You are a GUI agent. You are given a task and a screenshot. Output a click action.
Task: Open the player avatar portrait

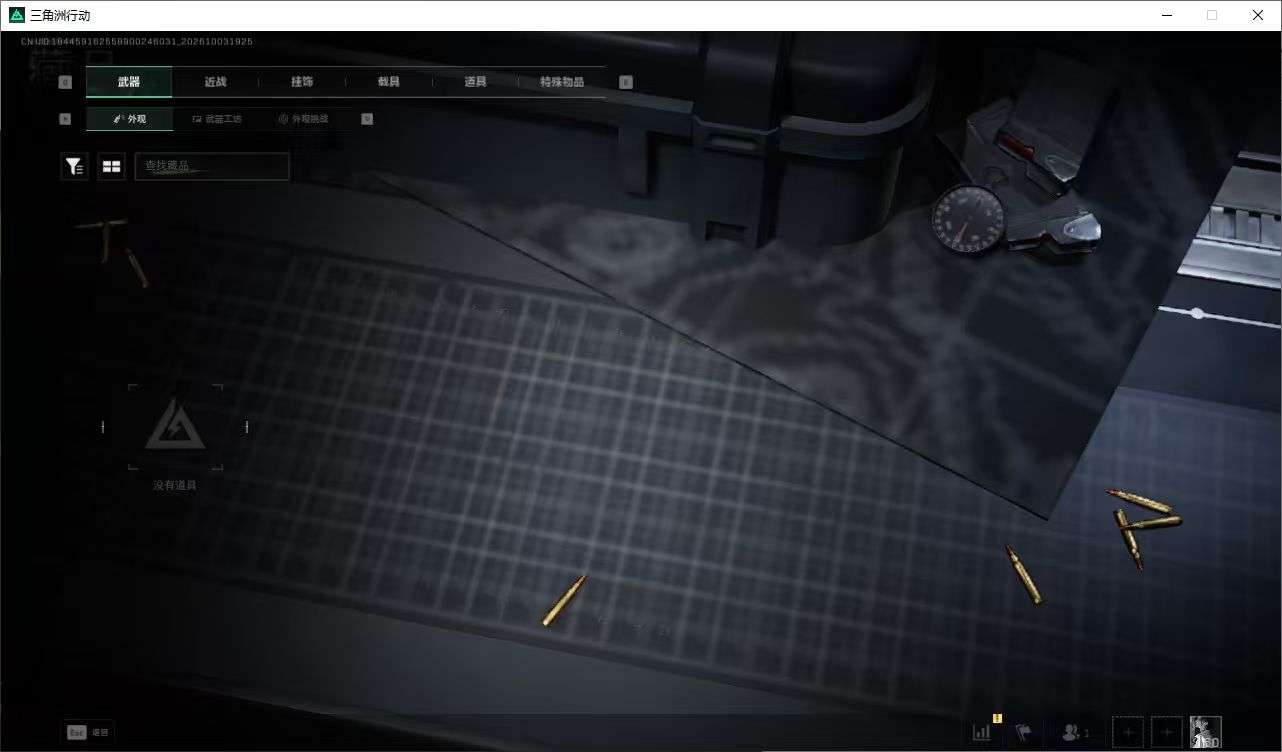[x=1206, y=732]
